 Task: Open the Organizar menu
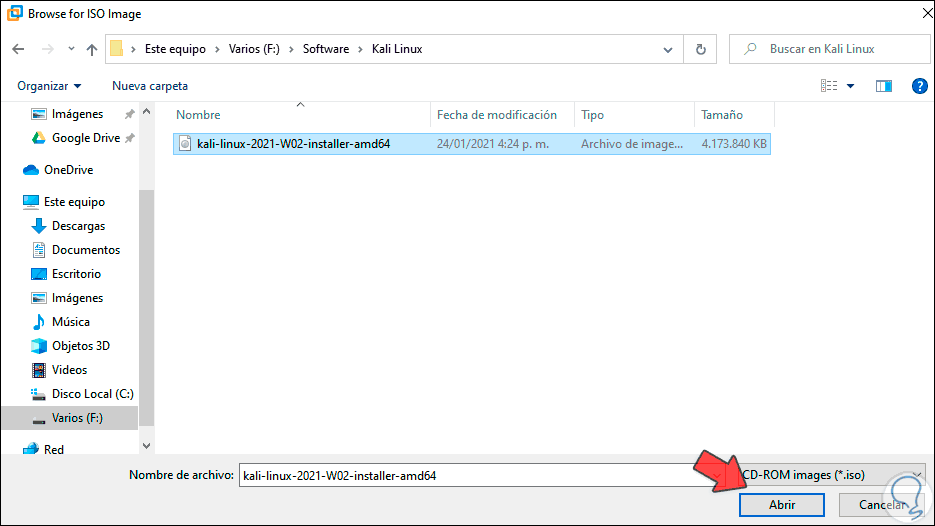coord(49,86)
